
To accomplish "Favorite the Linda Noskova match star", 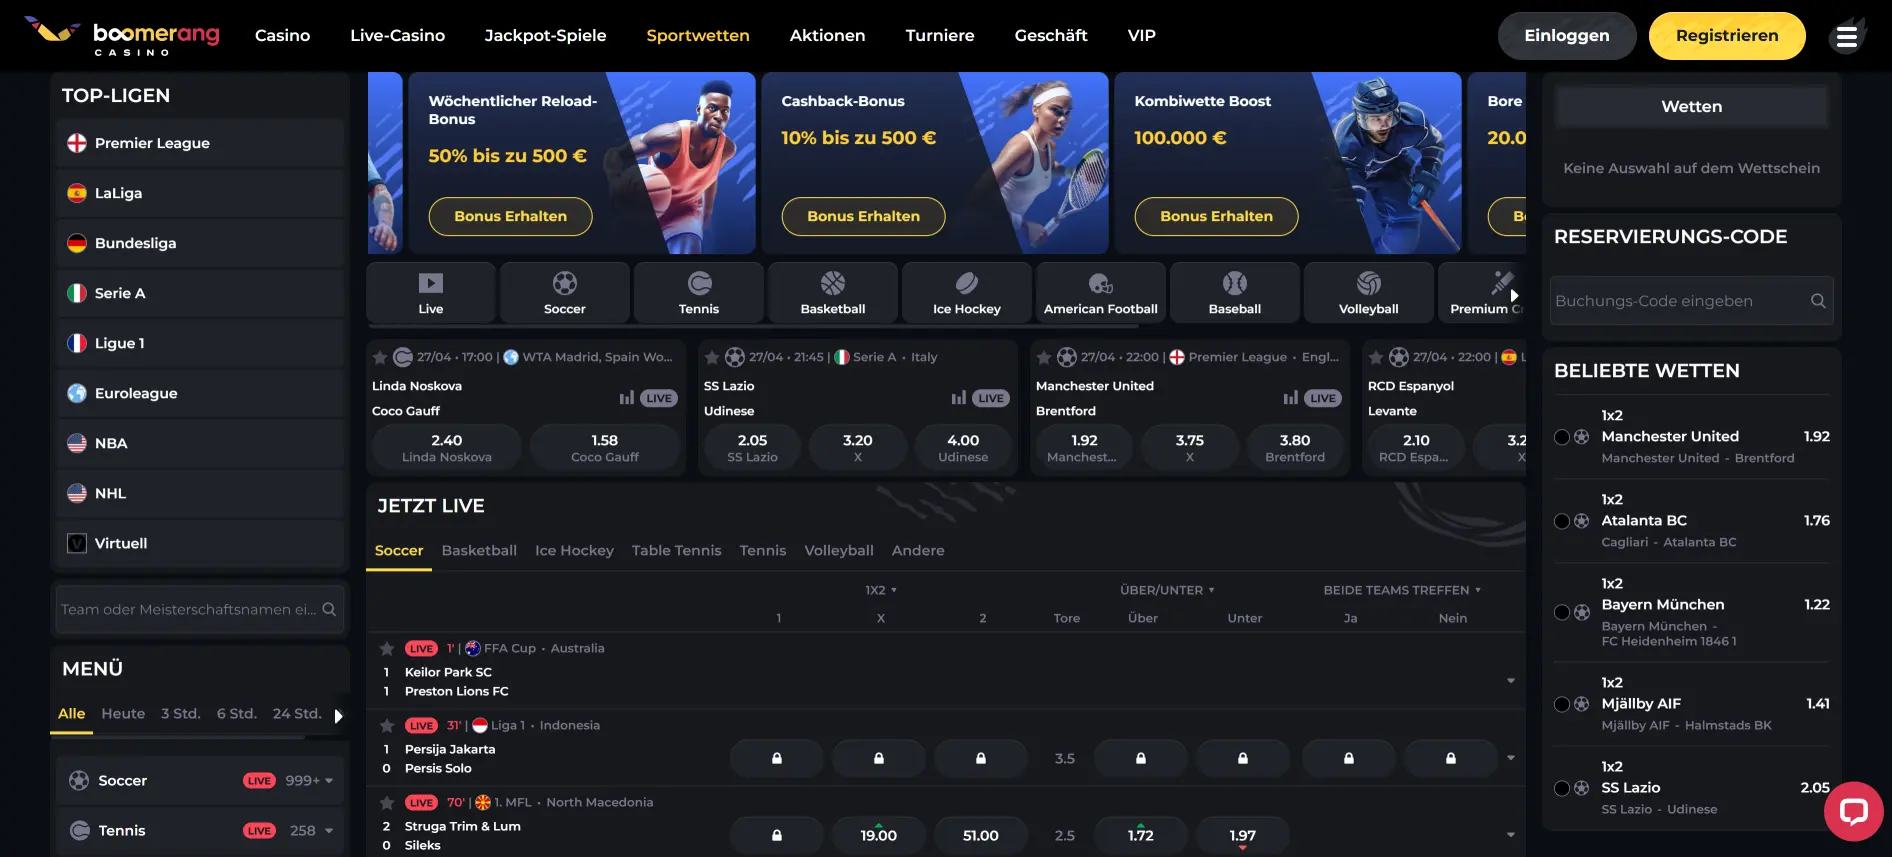I will click(380, 357).
